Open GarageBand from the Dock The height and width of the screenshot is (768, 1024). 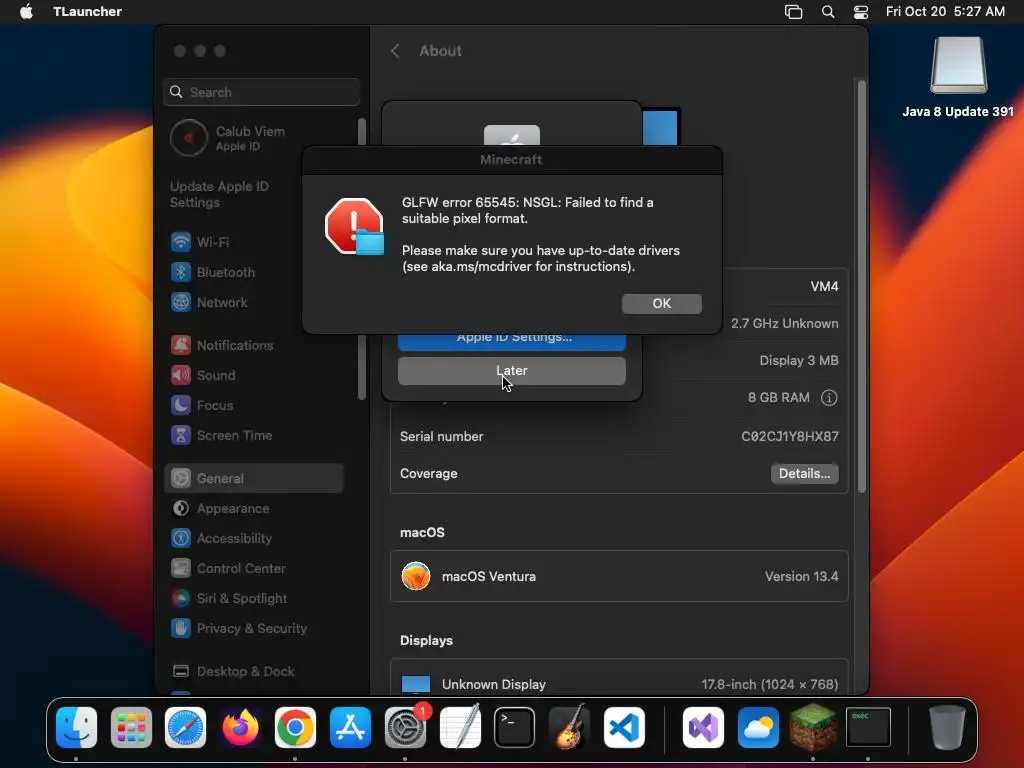(x=569, y=727)
